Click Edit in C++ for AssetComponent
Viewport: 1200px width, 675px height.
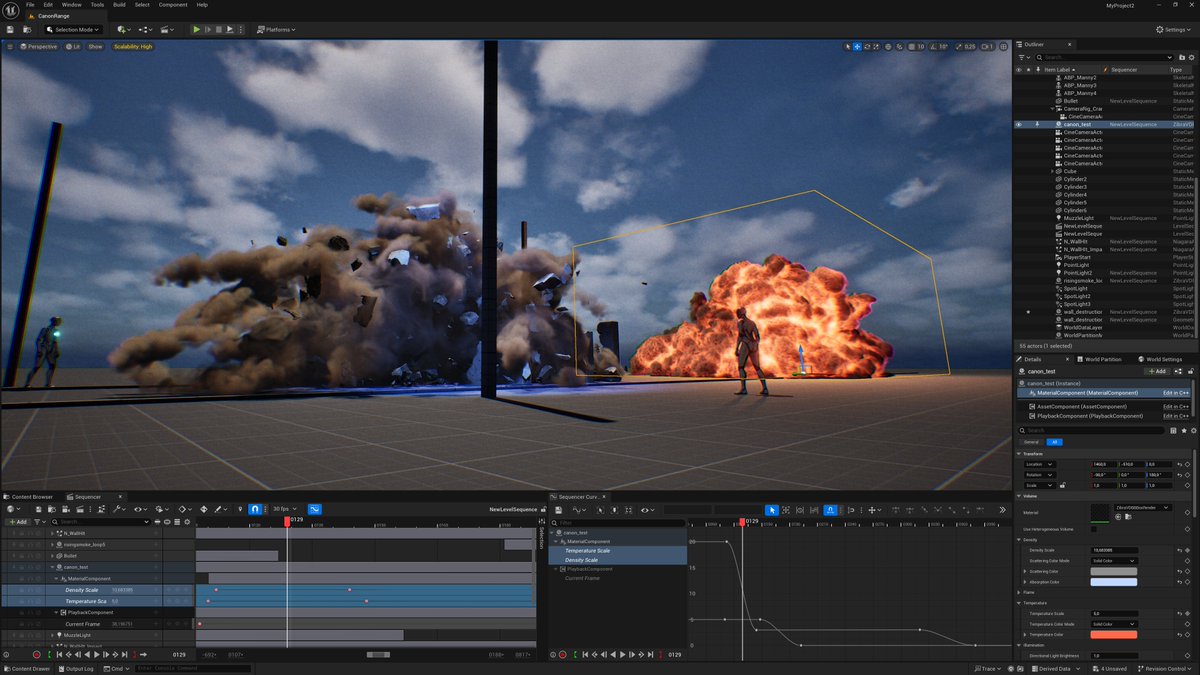click(x=1175, y=406)
